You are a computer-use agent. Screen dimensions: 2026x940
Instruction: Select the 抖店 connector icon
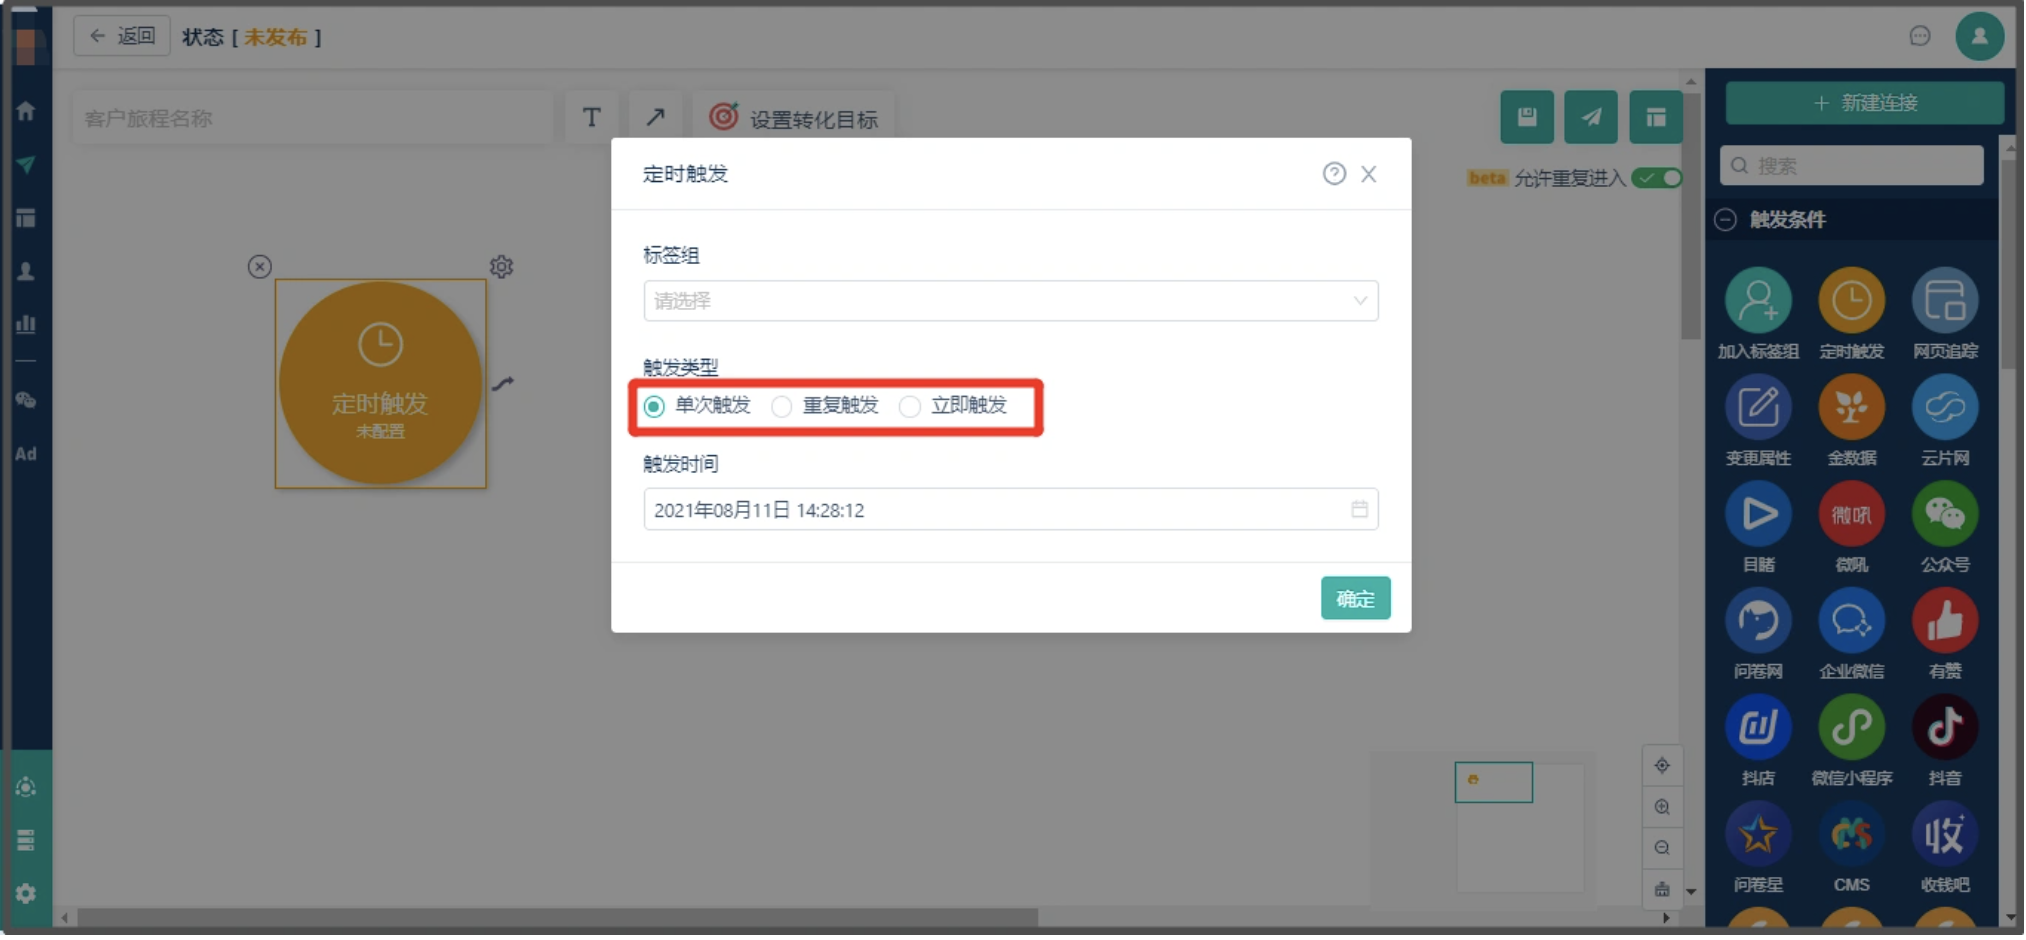coord(1760,729)
